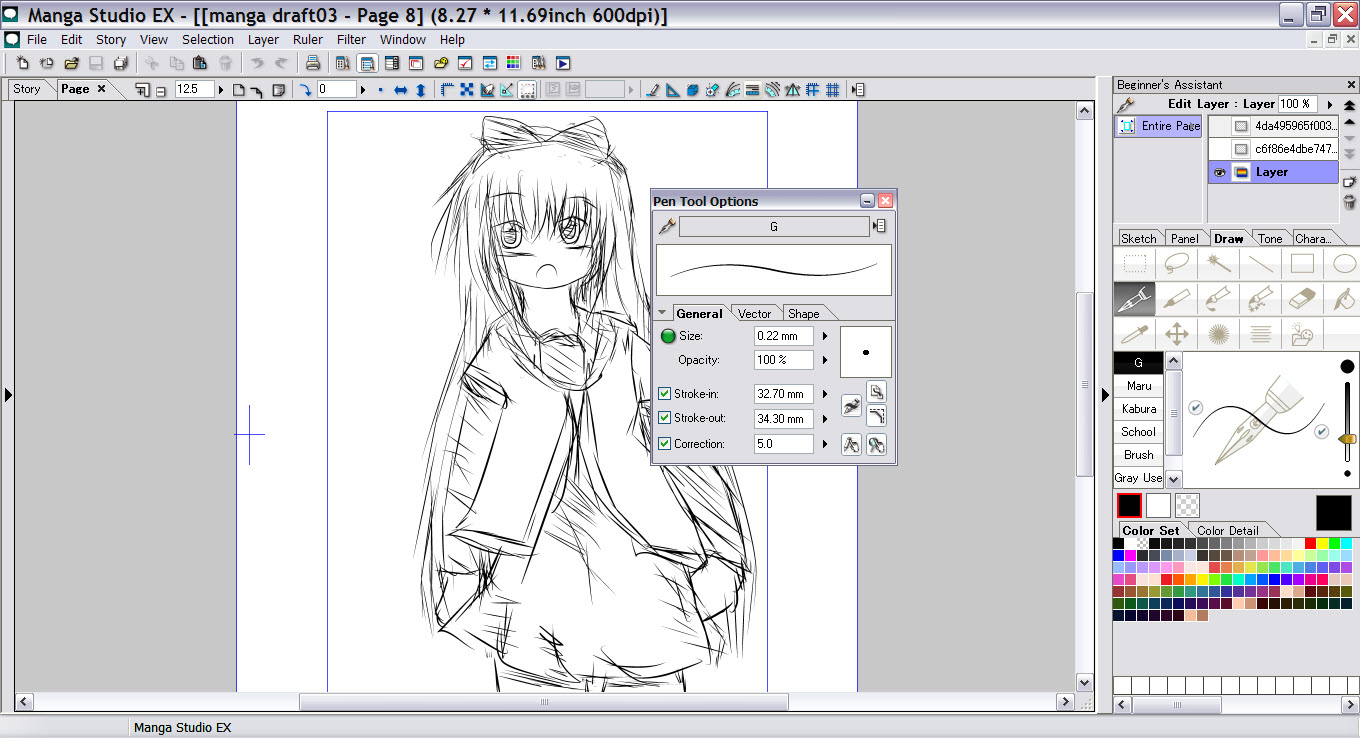Uncheck the Stroke-out checkbox
The height and width of the screenshot is (738, 1360).
coord(665,418)
